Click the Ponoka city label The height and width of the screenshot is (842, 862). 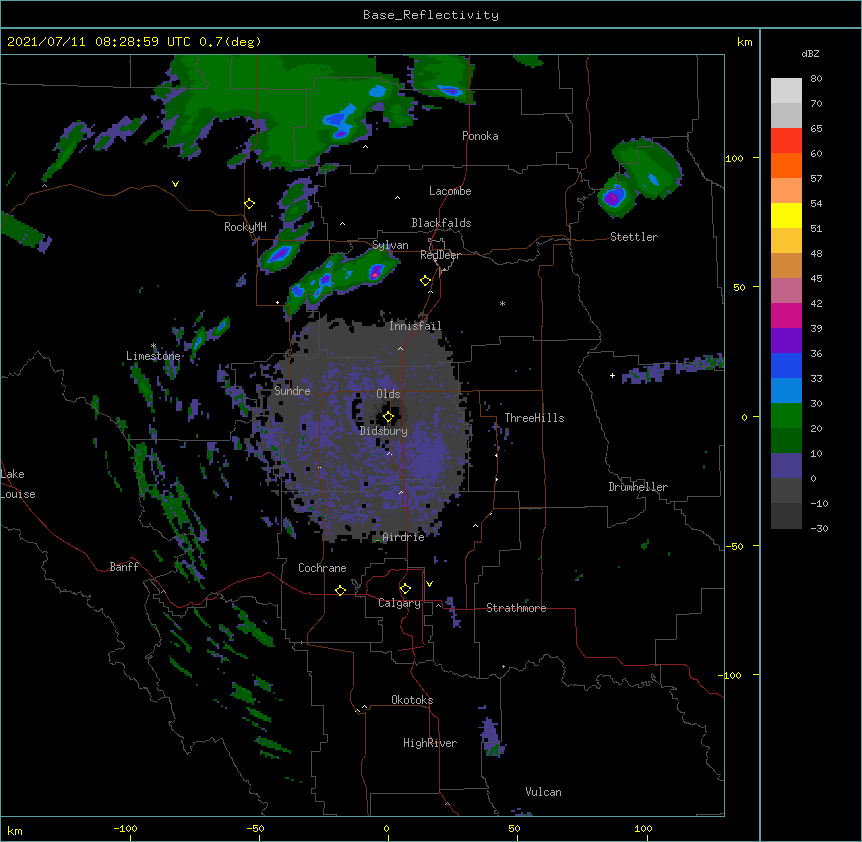[x=480, y=136]
